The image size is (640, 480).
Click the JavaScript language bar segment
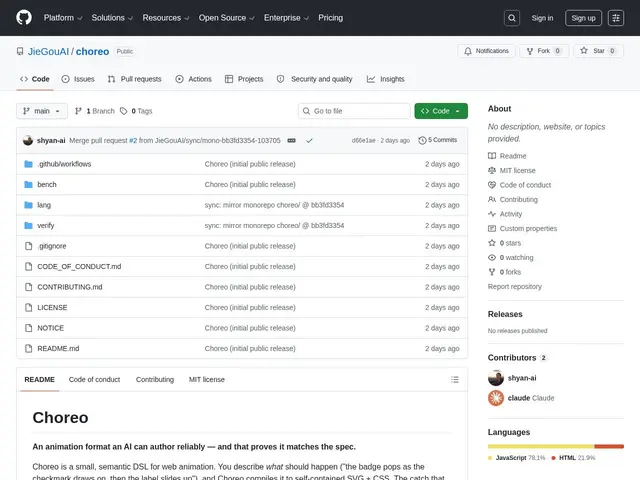pos(541,447)
